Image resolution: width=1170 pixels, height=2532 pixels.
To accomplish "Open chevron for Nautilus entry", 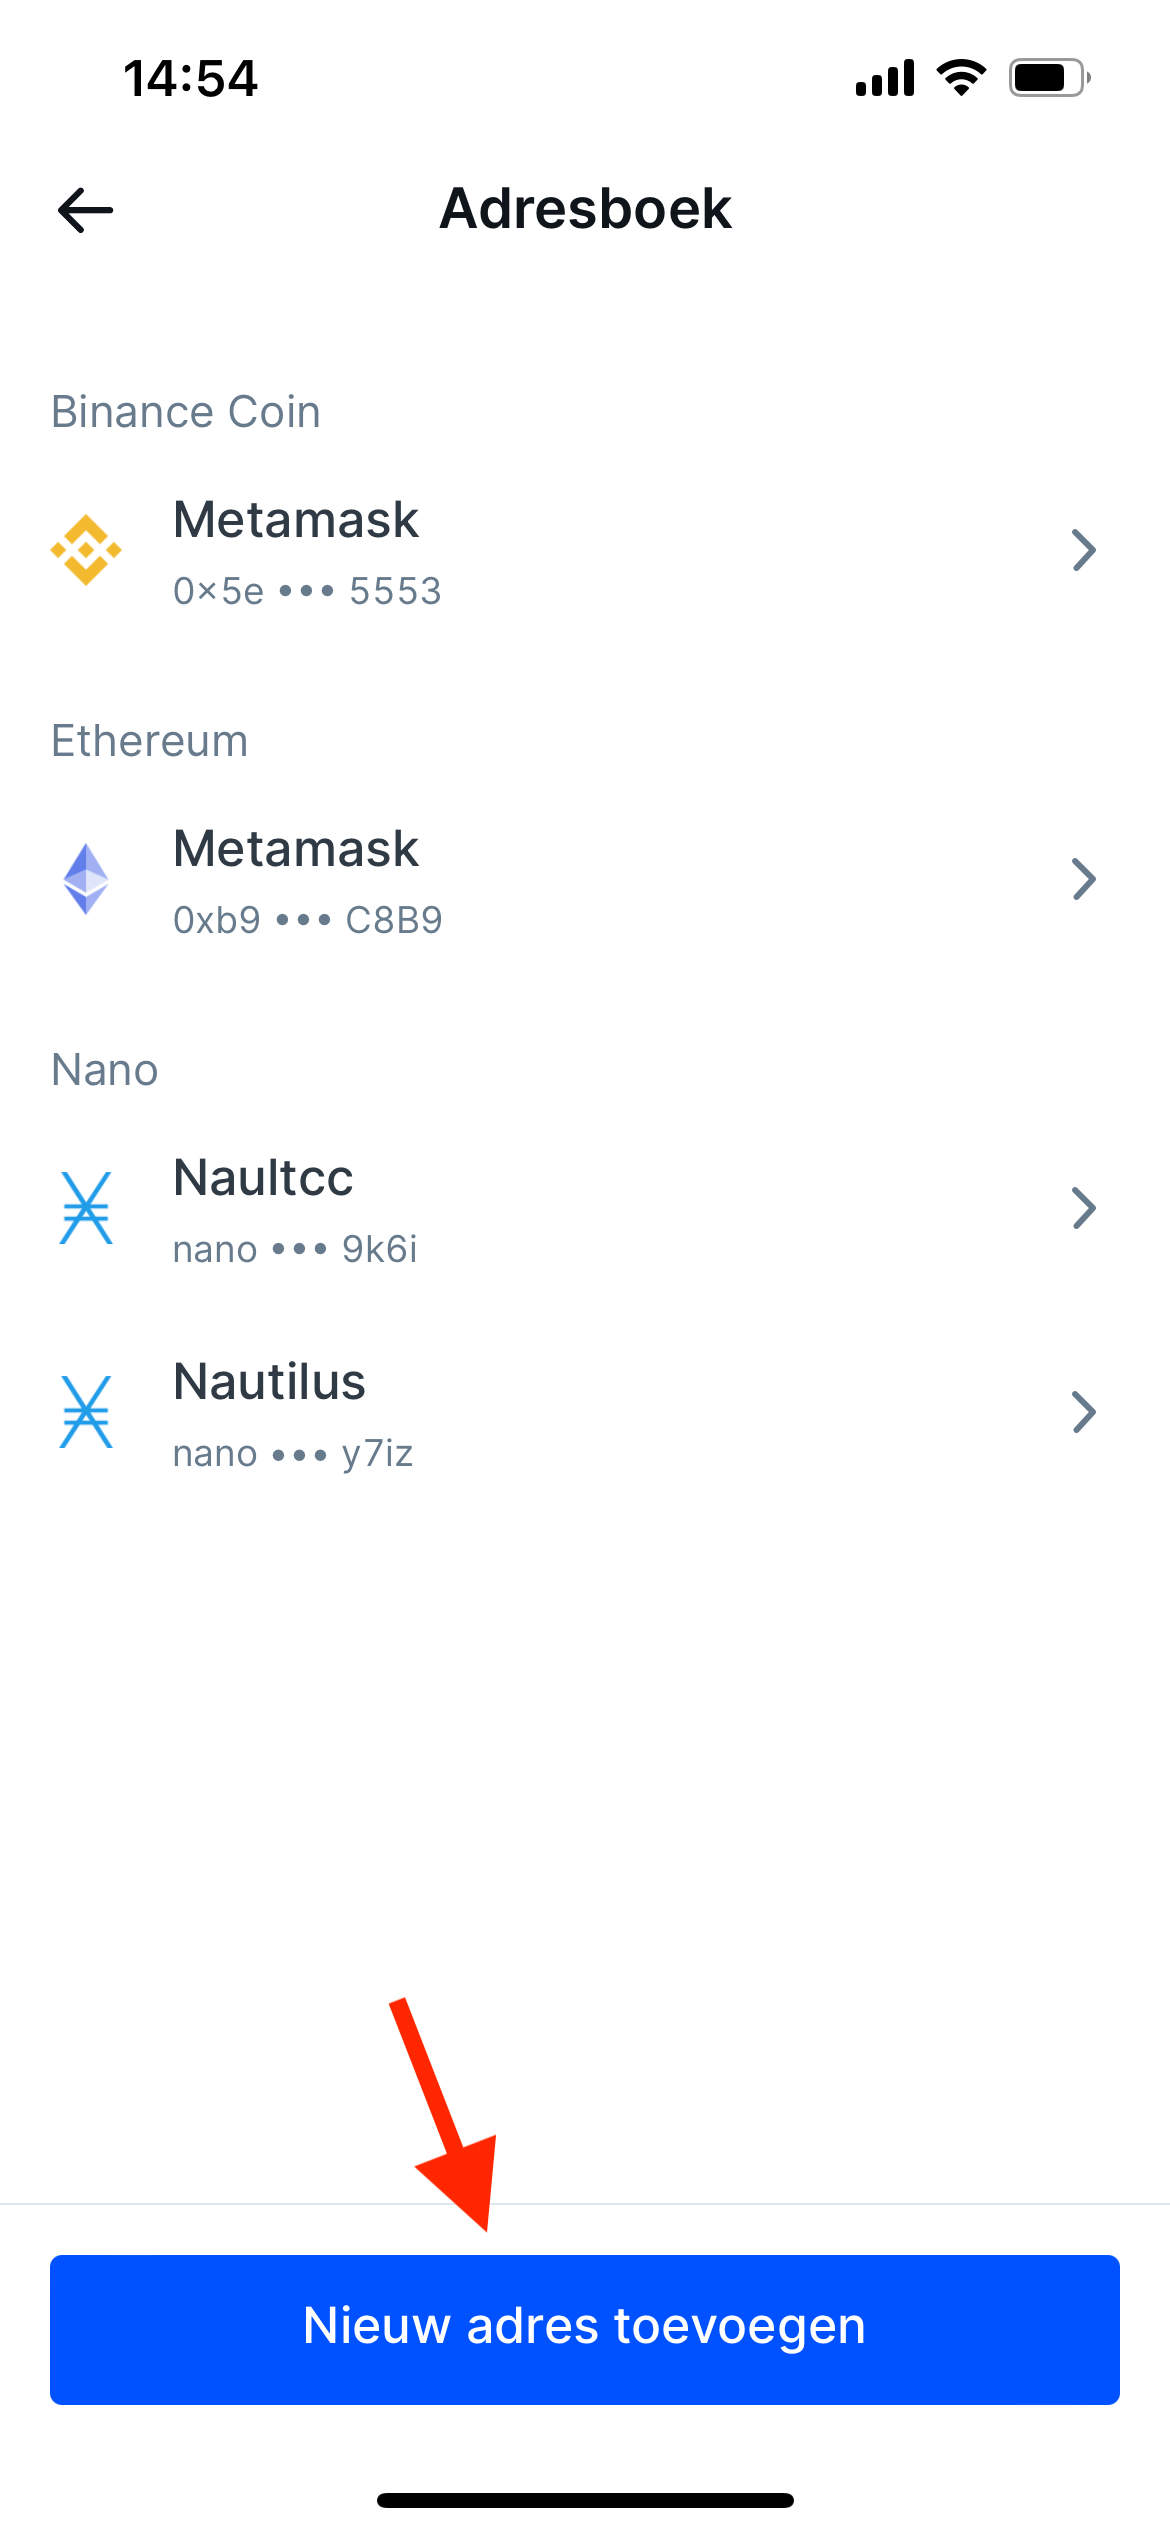I will tap(1084, 1412).
